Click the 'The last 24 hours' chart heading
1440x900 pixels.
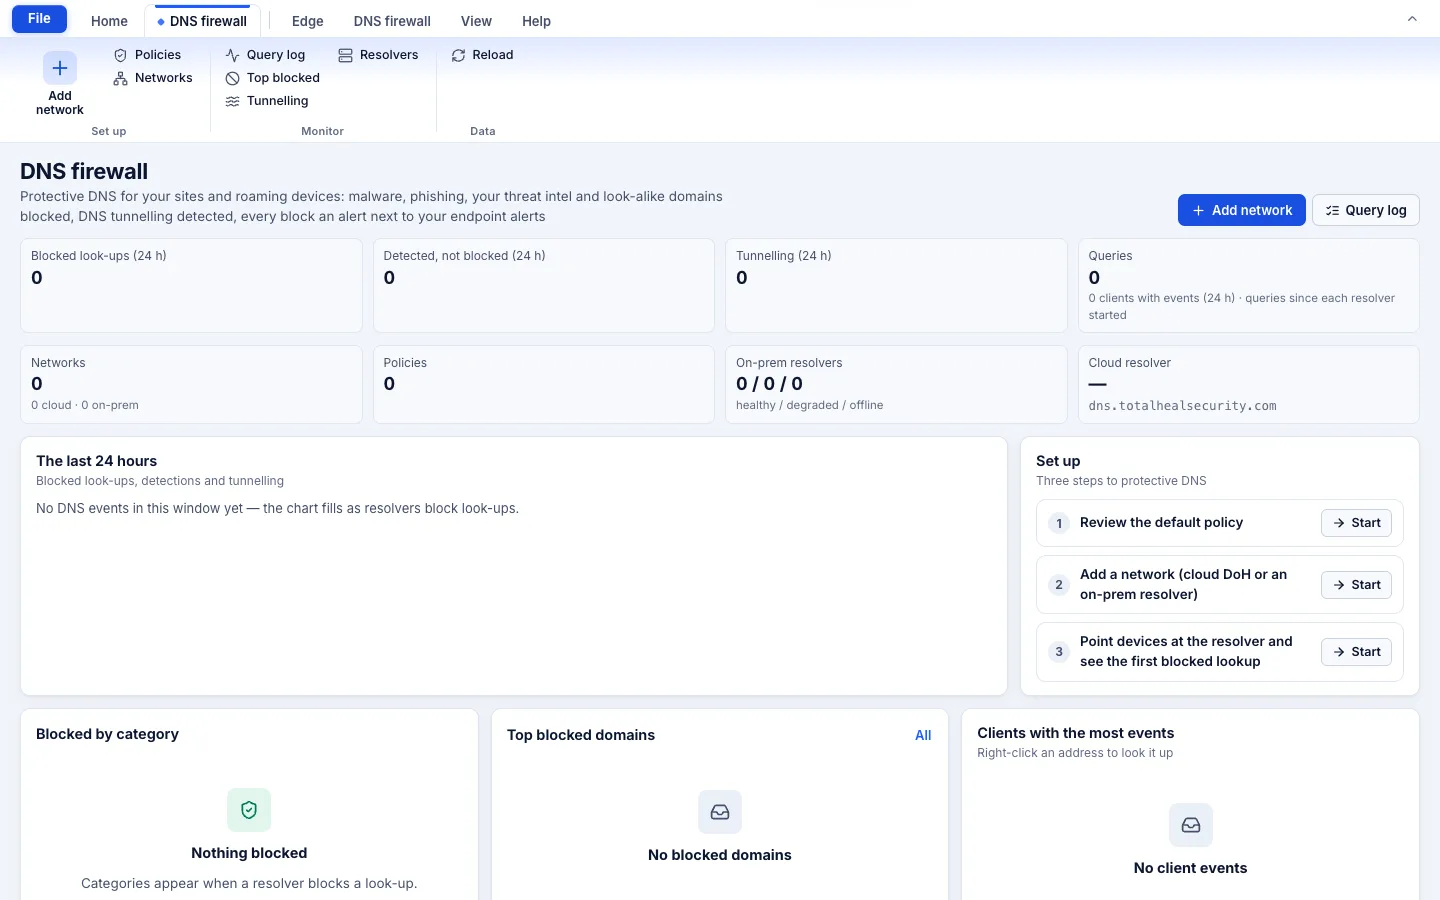click(97, 461)
